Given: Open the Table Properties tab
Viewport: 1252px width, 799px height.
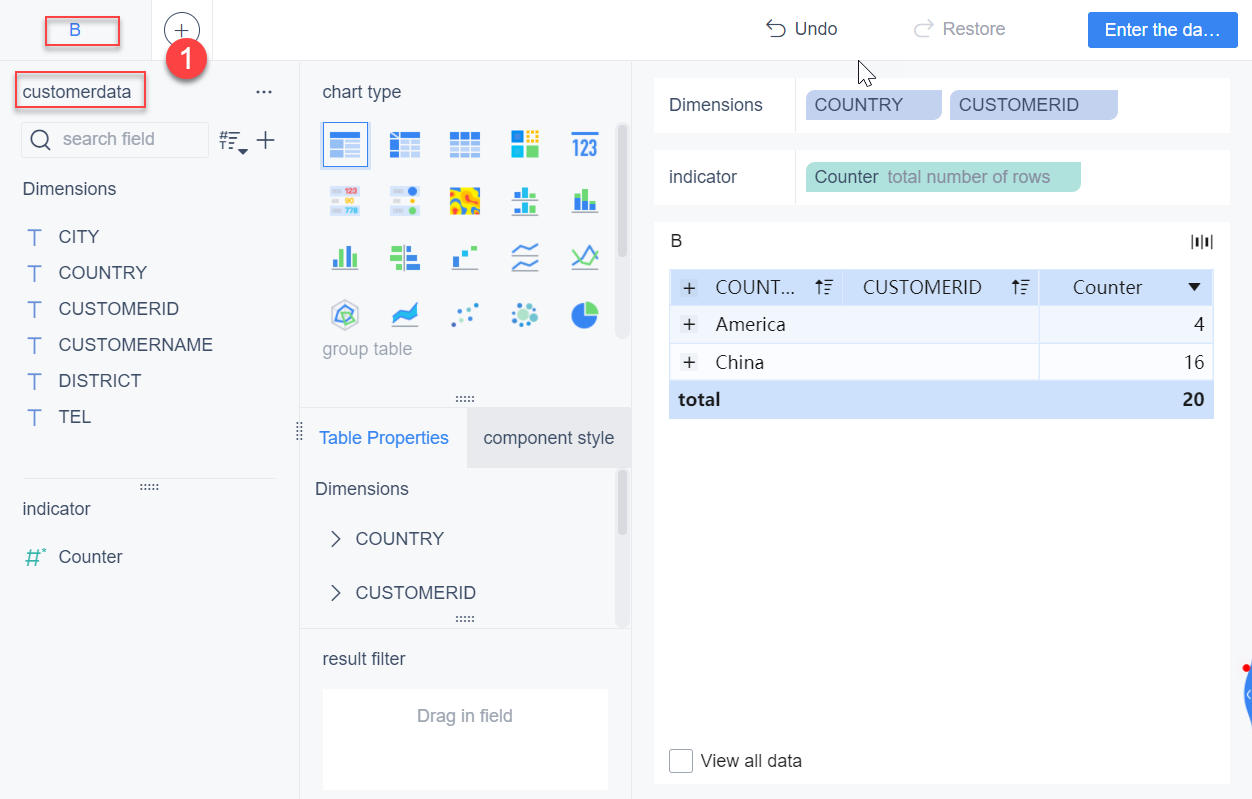Looking at the screenshot, I should point(384,437).
